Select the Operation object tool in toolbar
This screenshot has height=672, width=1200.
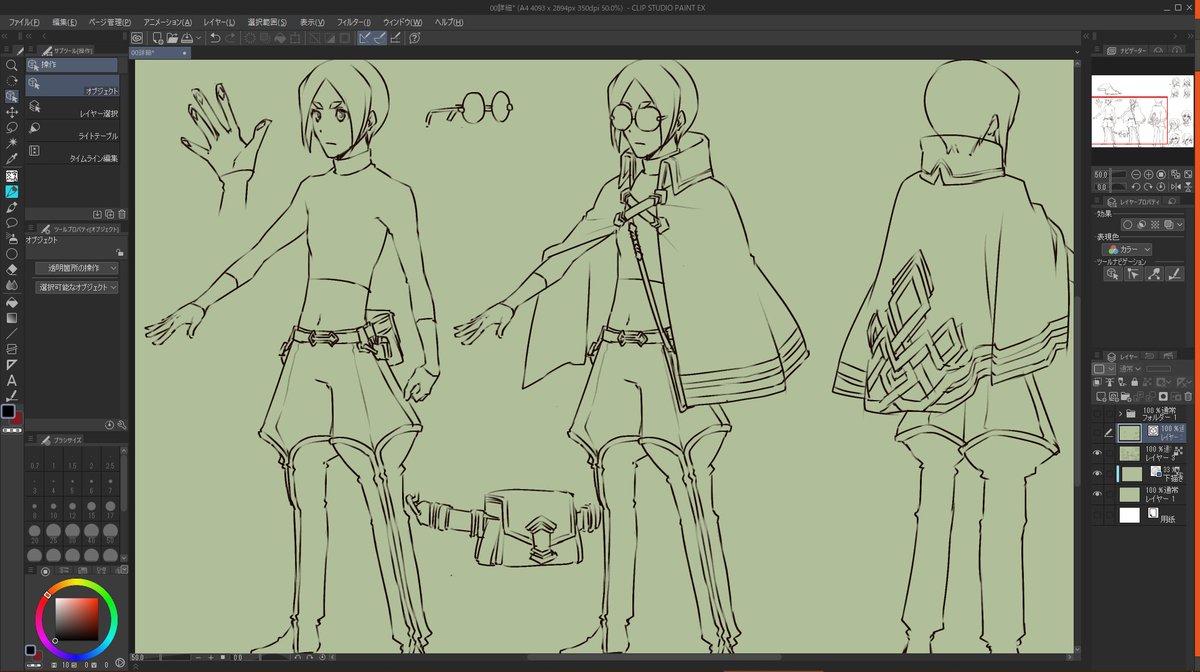tap(12, 96)
